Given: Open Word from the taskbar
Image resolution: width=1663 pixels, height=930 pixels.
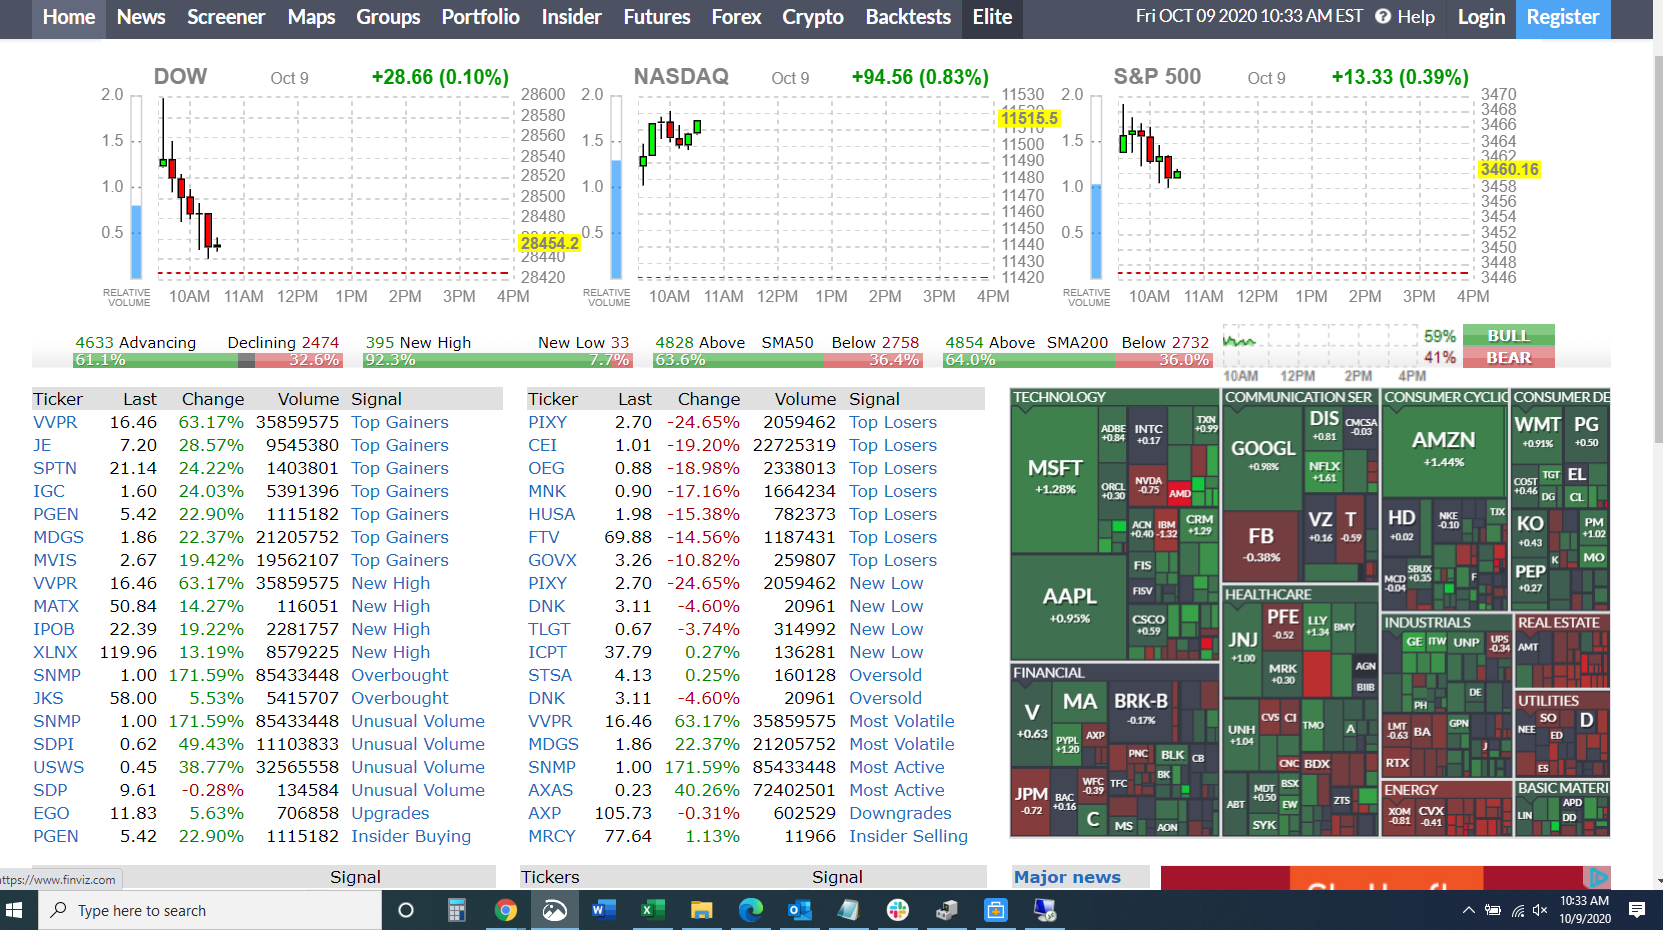Looking at the screenshot, I should 603,910.
